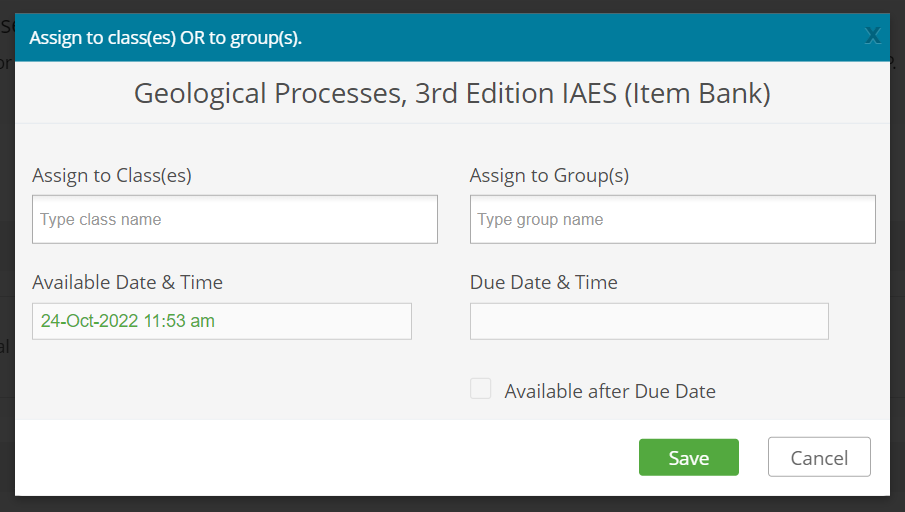905x512 pixels.
Task: Cancel the assignment dialog
Action: tap(819, 457)
